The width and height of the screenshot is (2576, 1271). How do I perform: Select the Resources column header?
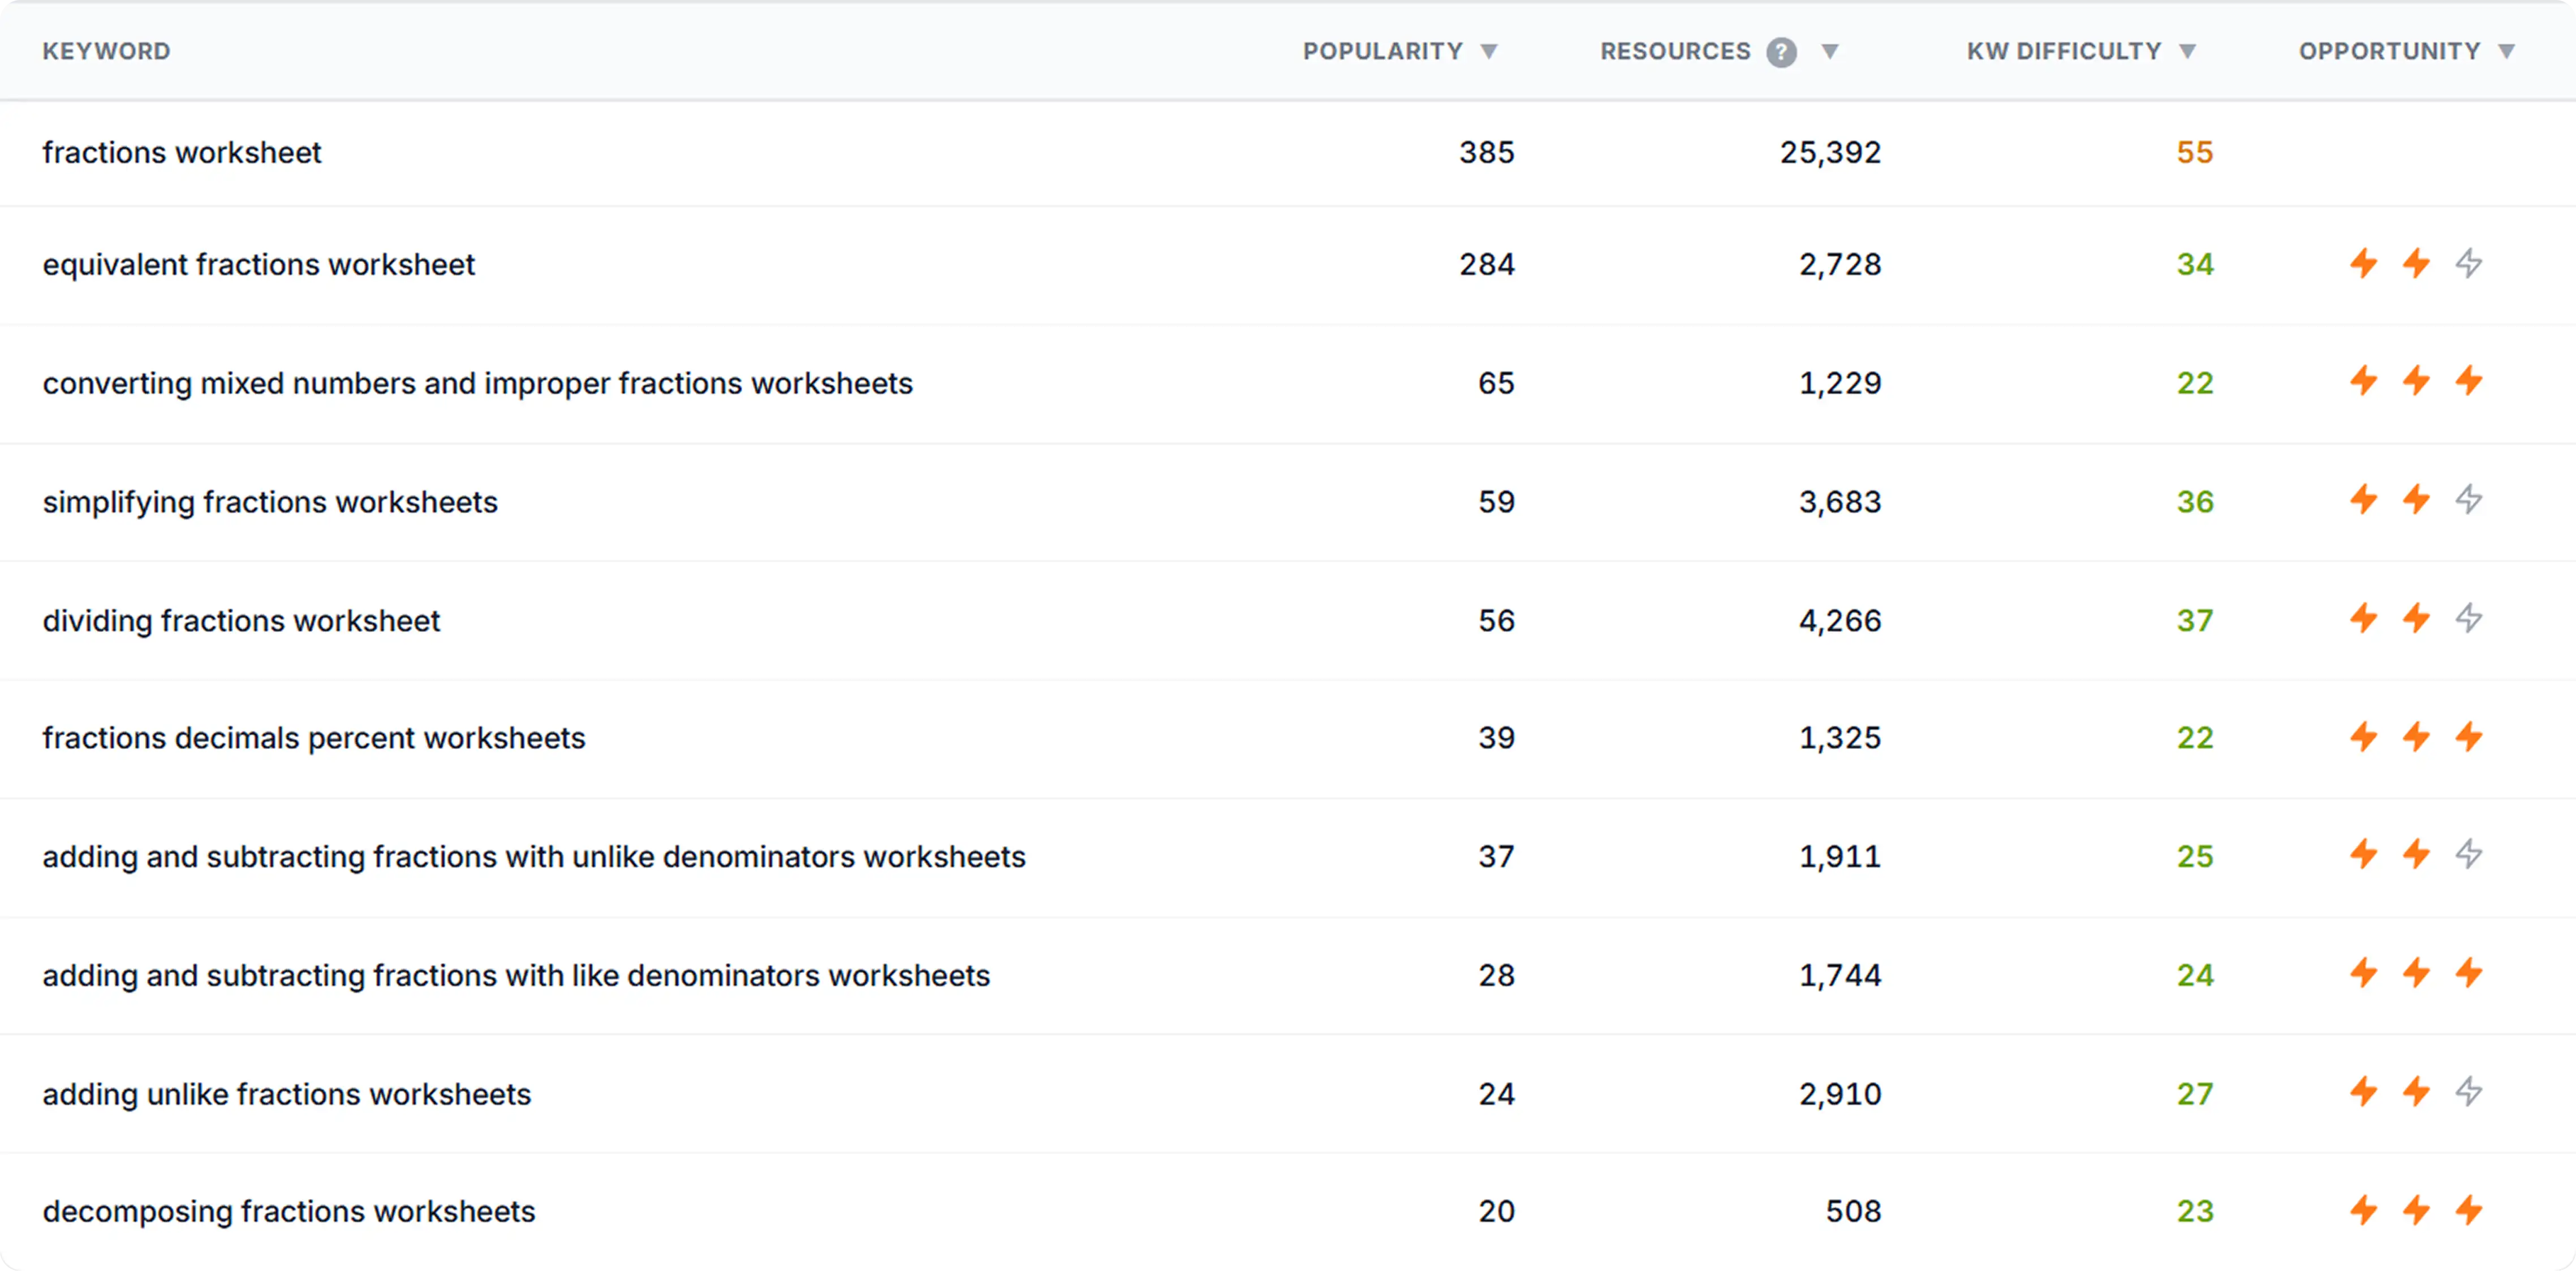tap(1674, 51)
